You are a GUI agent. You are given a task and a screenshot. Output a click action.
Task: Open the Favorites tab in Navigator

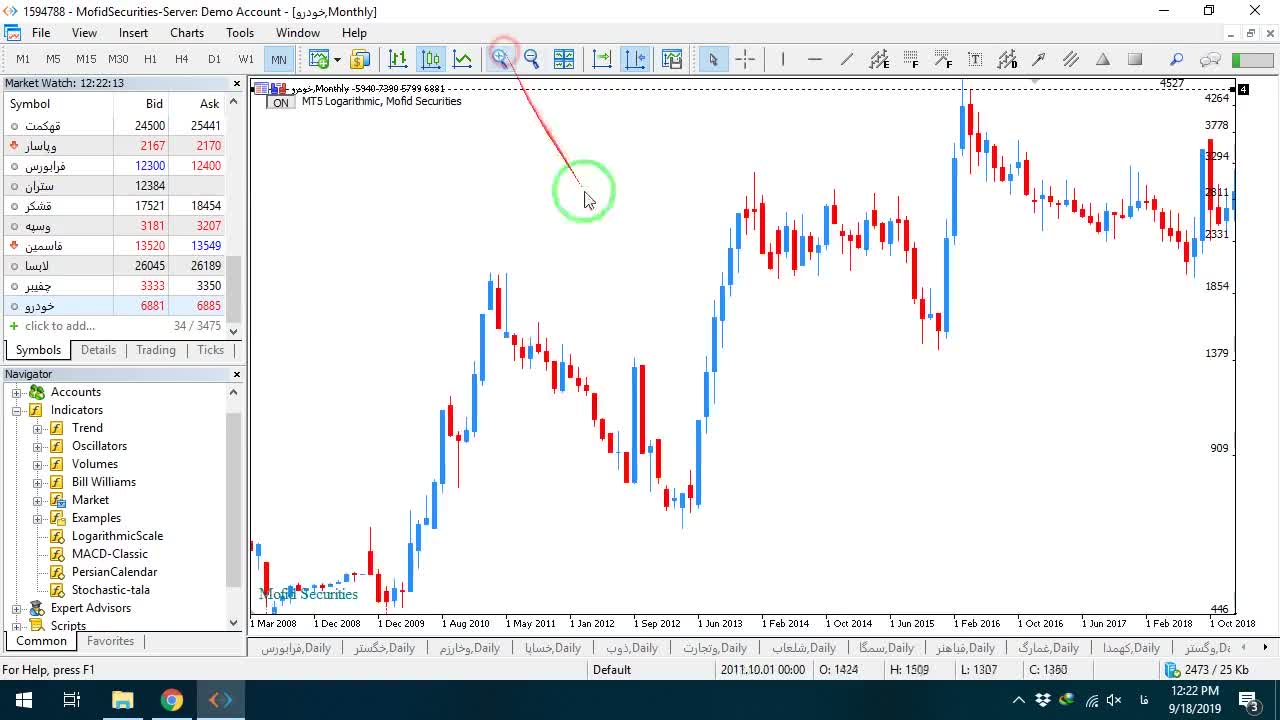tap(110, 641)
